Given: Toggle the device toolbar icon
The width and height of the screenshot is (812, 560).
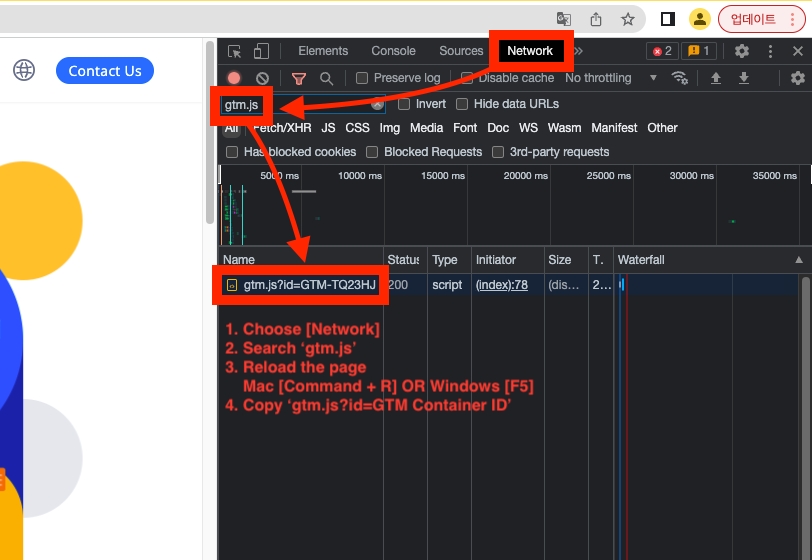Looking at the screenshot, I should click(x=261, y=51).
